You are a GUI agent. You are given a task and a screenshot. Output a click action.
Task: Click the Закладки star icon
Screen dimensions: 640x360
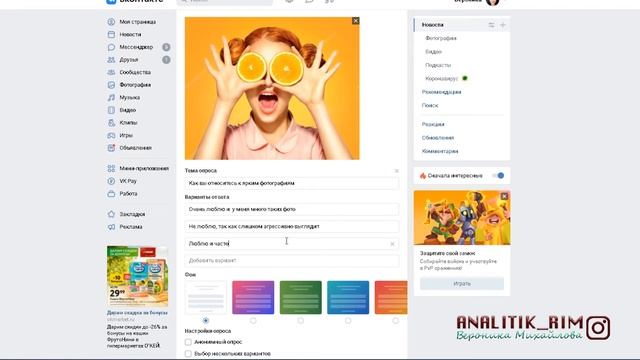tap(111, 214)
